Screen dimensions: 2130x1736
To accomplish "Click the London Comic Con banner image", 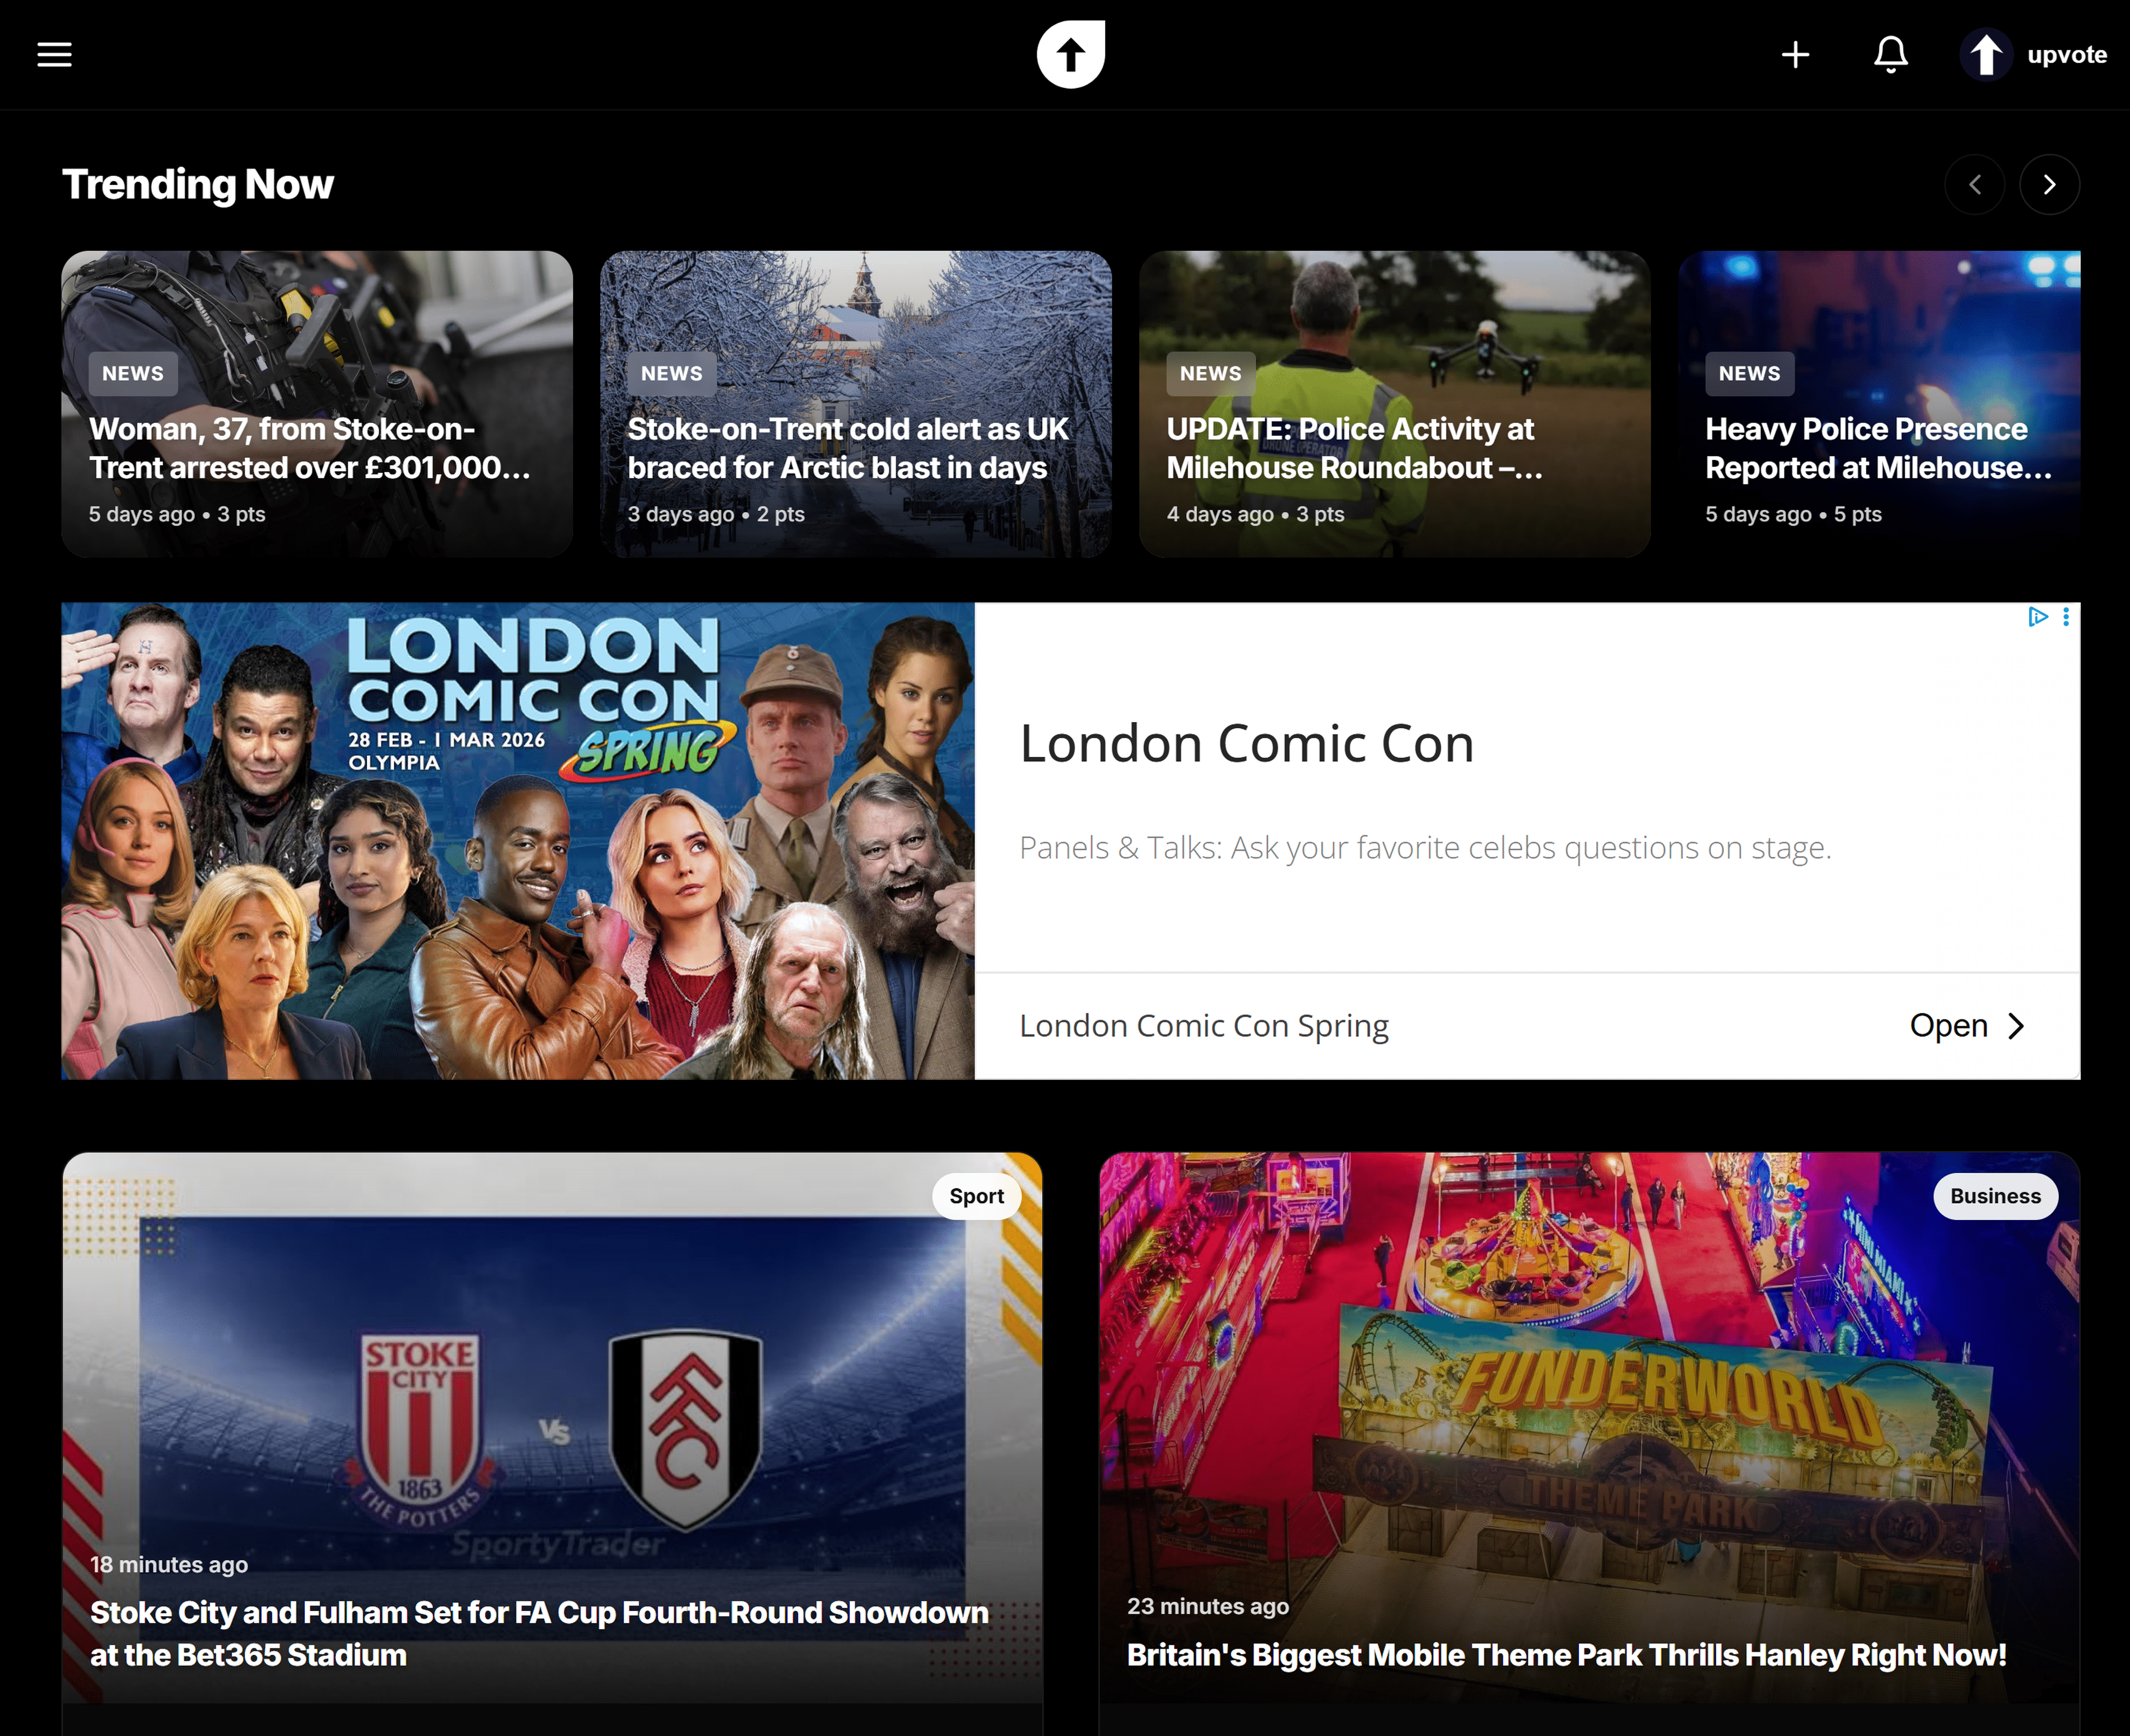I will coord(517,840).
